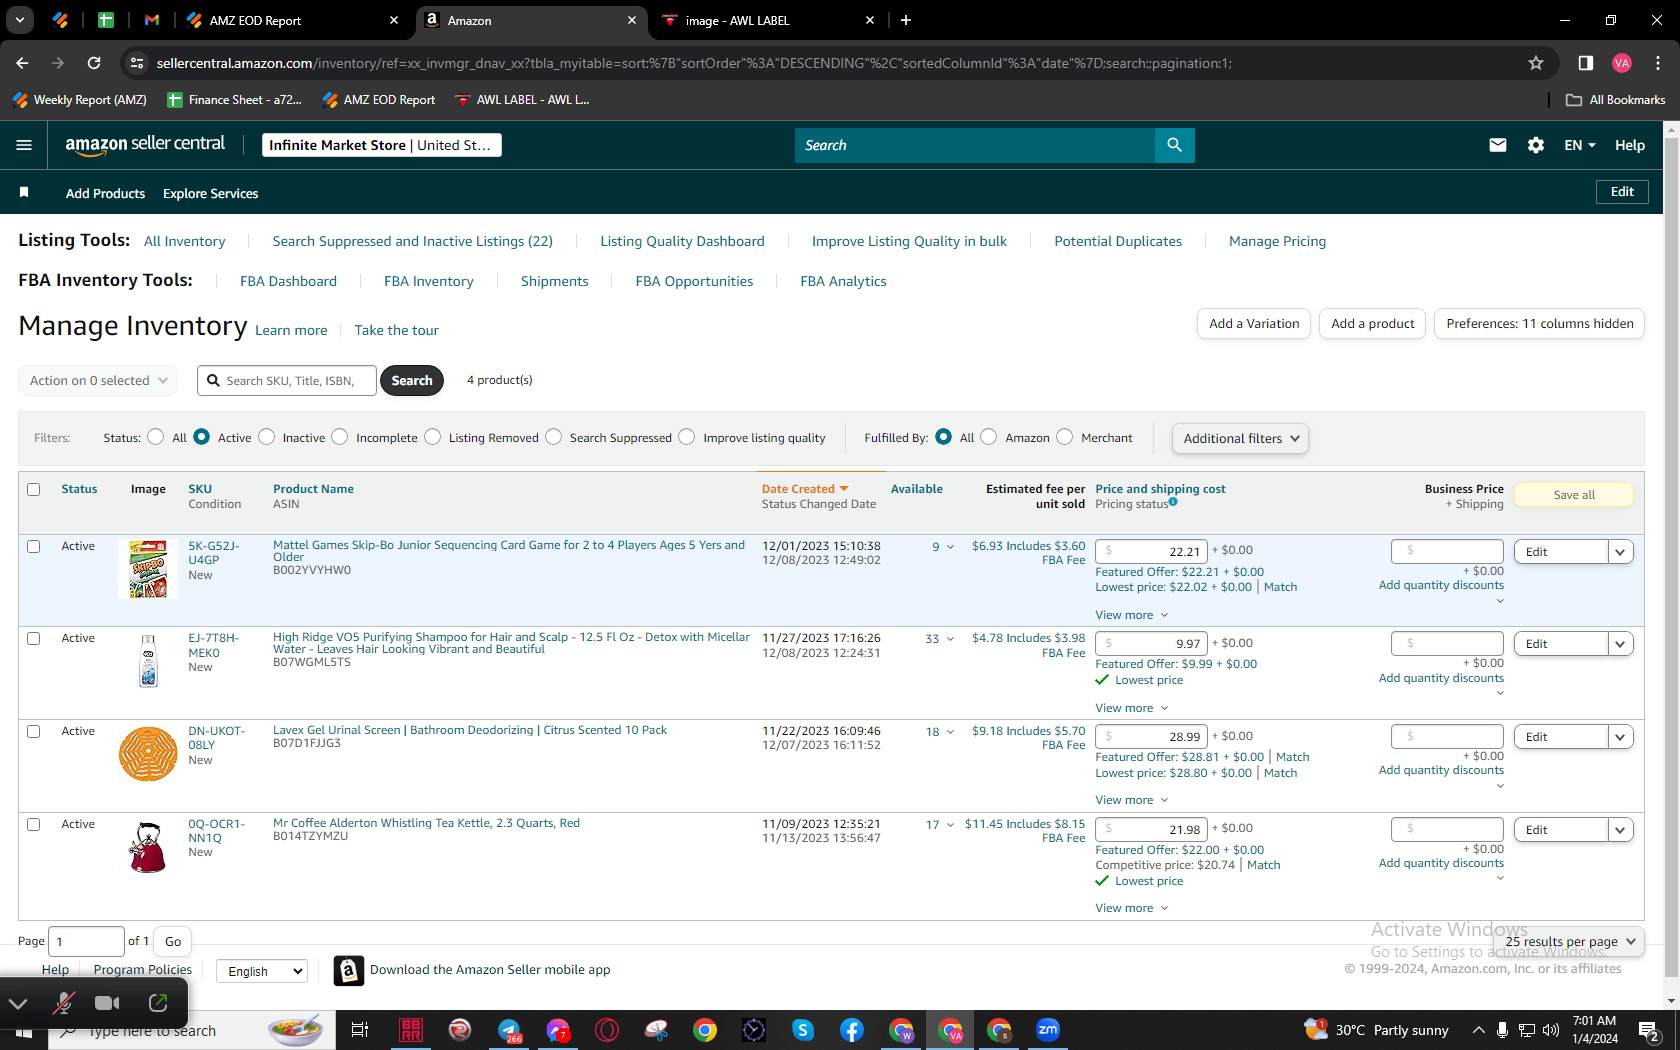
Task: Select the VO5 Shampoo row checkbox
Action: point(34,639)
